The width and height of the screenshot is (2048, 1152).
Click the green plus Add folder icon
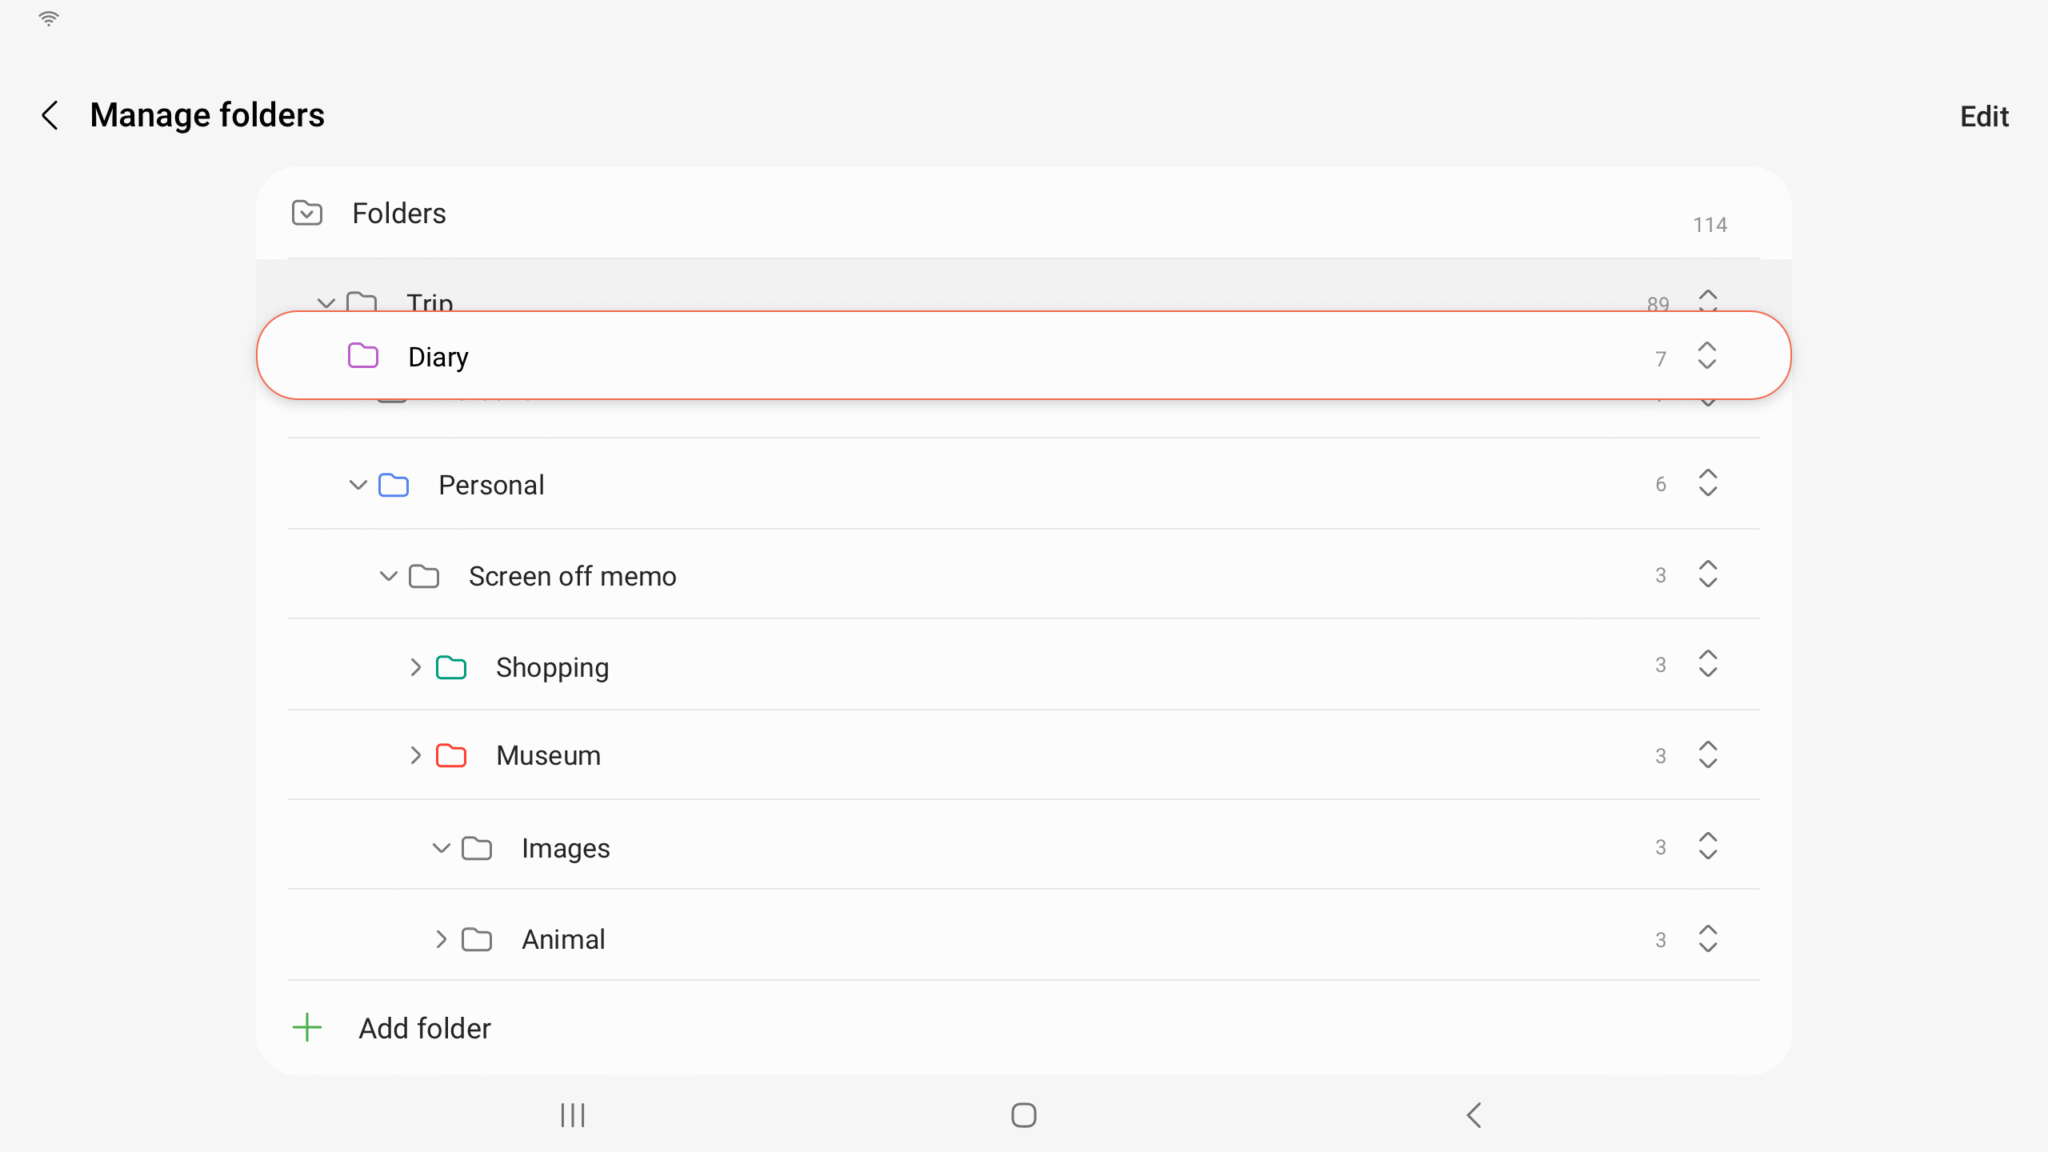click(x=307, y=1027)
